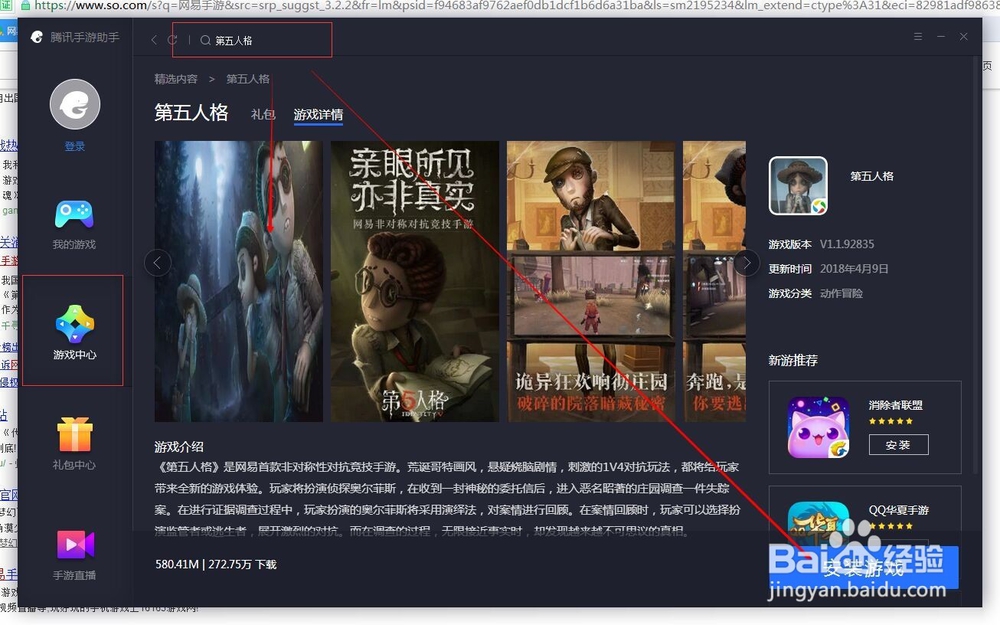Show previous screenshot with left carousel arrow
The width and height of the screenshot is (1000, 625).
(158, 262)
